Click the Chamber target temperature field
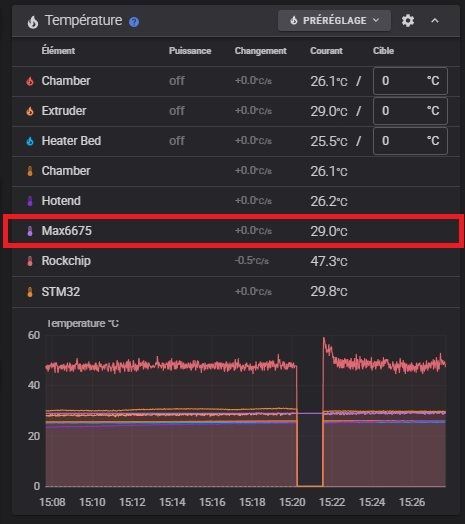The width and height of the screenshot is (465, 524). pyautogui.click(x=410, y=81)
